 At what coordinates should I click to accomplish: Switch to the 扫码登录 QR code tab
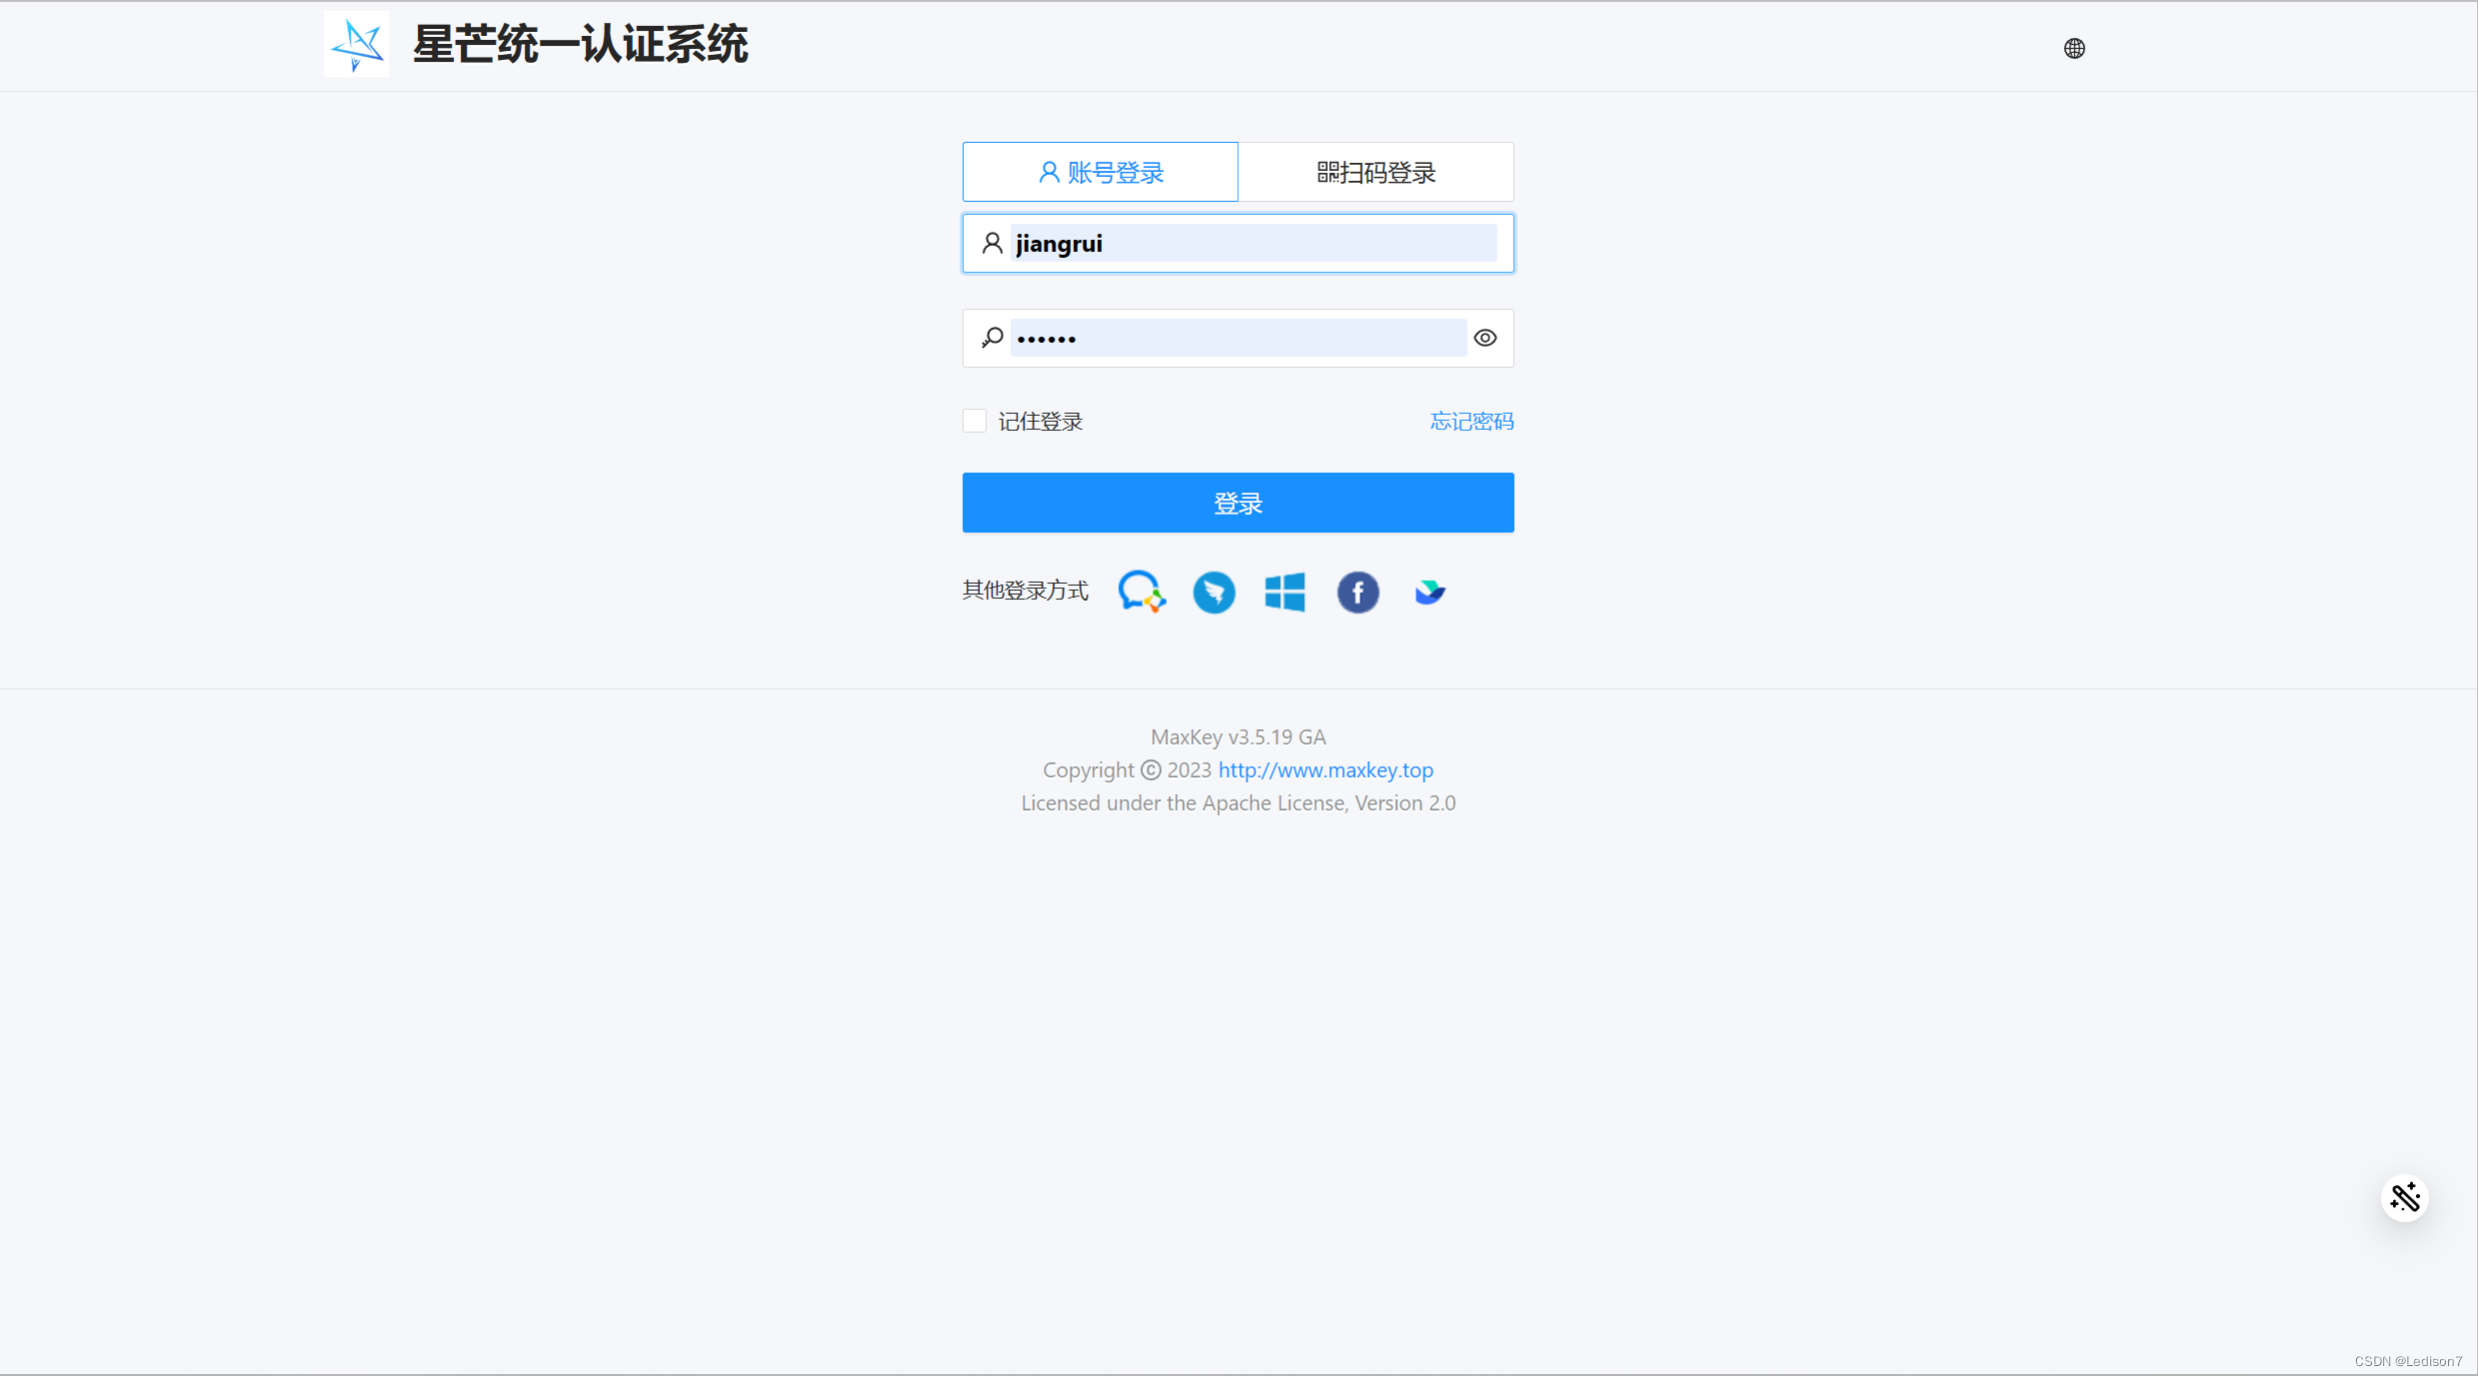click(1375, 171)
